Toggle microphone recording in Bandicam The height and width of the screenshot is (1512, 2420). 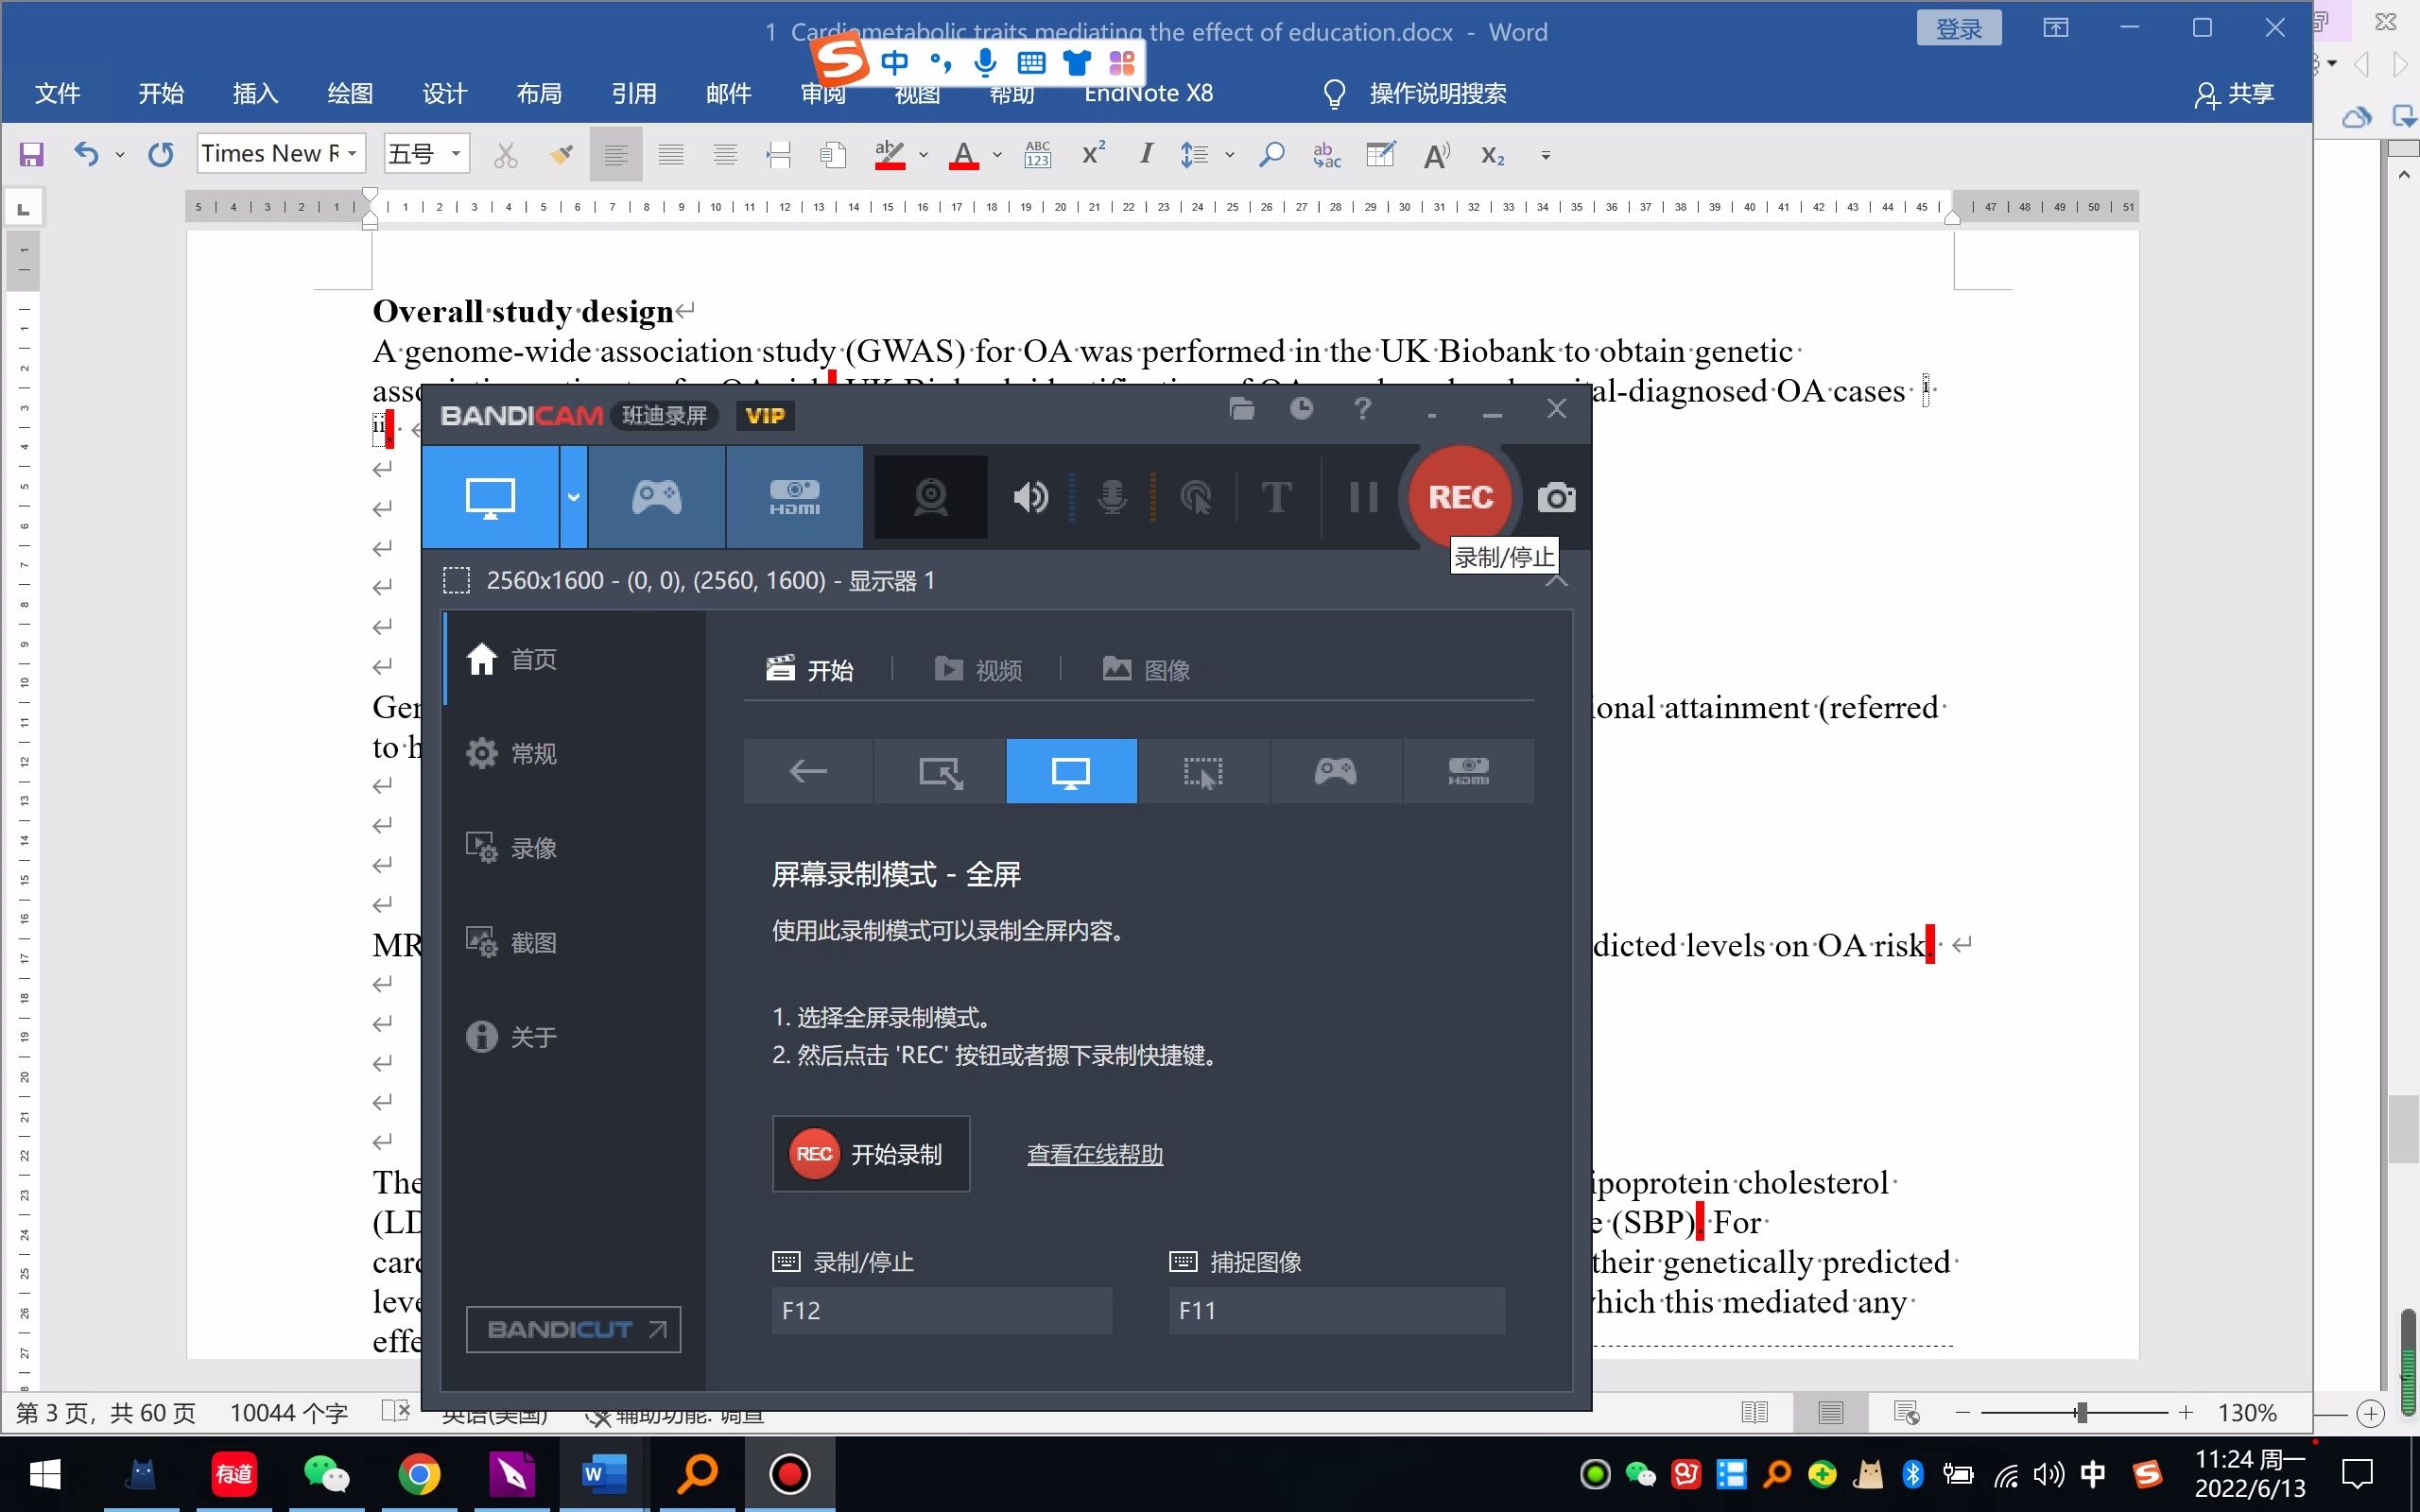[1112, 497]
